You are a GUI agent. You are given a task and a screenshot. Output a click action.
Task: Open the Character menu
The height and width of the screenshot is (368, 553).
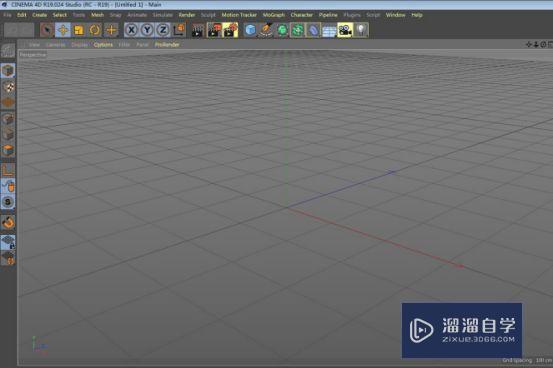coord(302,15)
